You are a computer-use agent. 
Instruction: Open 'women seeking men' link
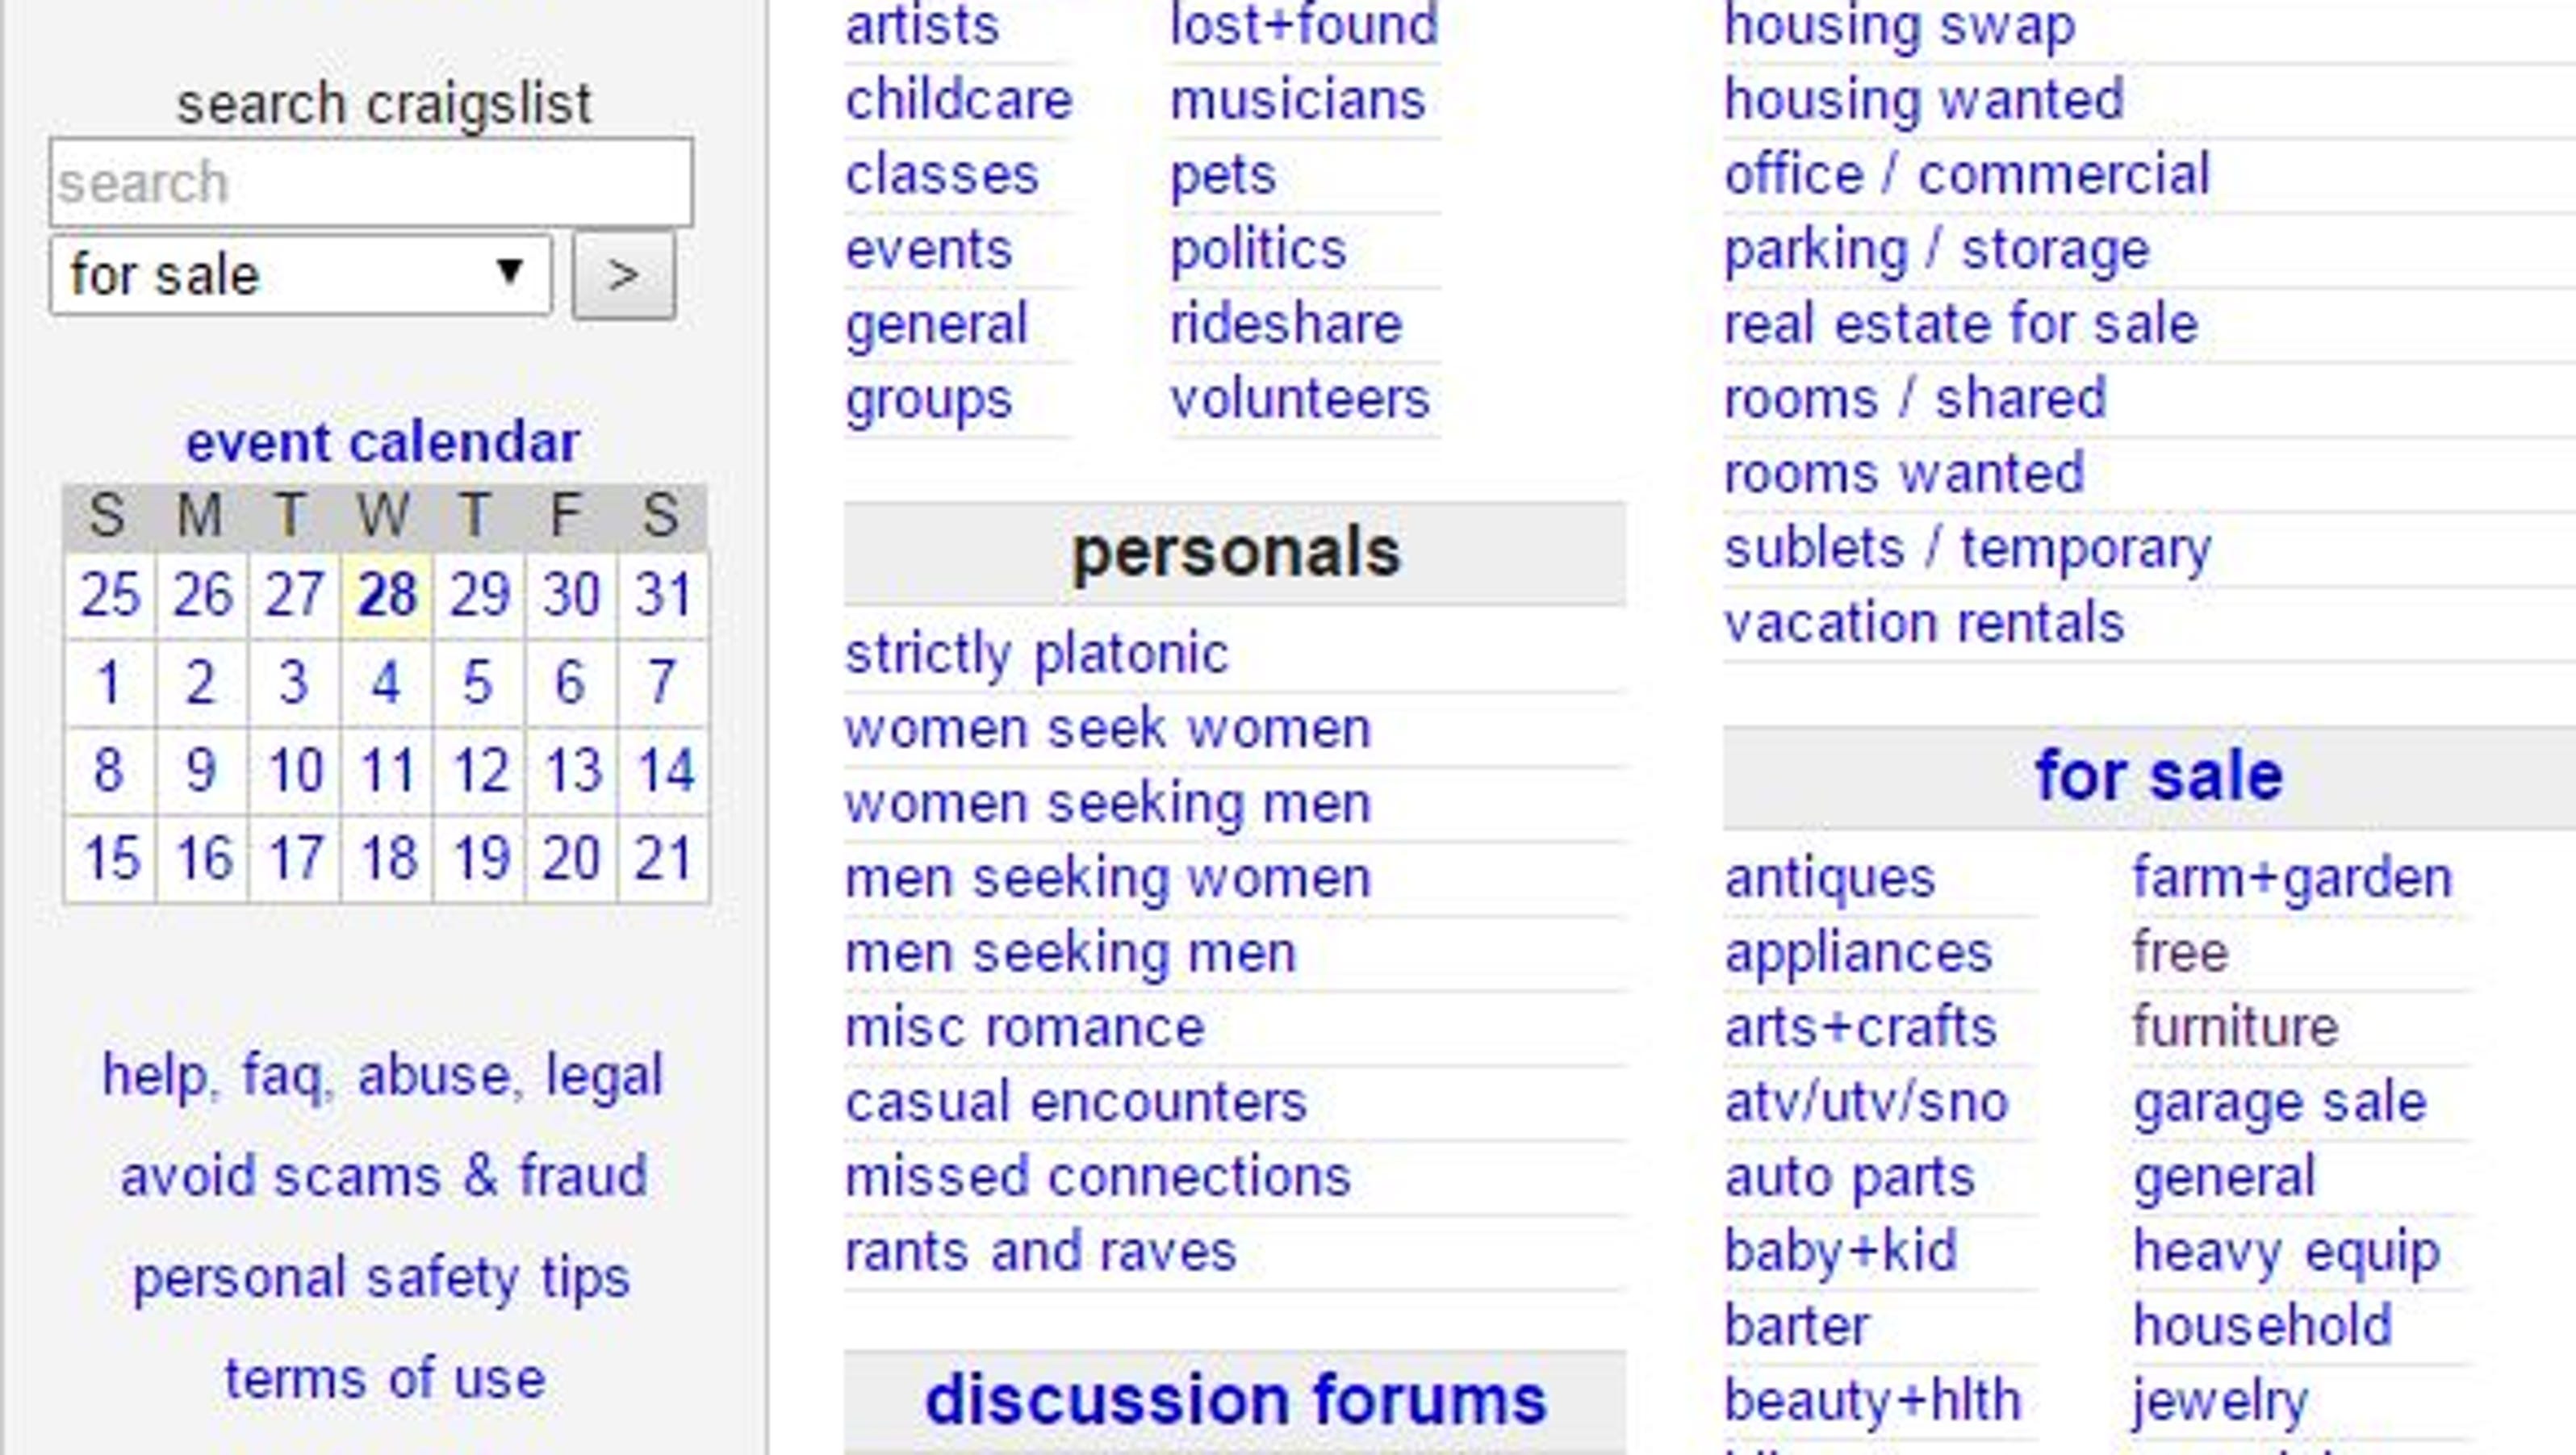tap(1108, 805)
